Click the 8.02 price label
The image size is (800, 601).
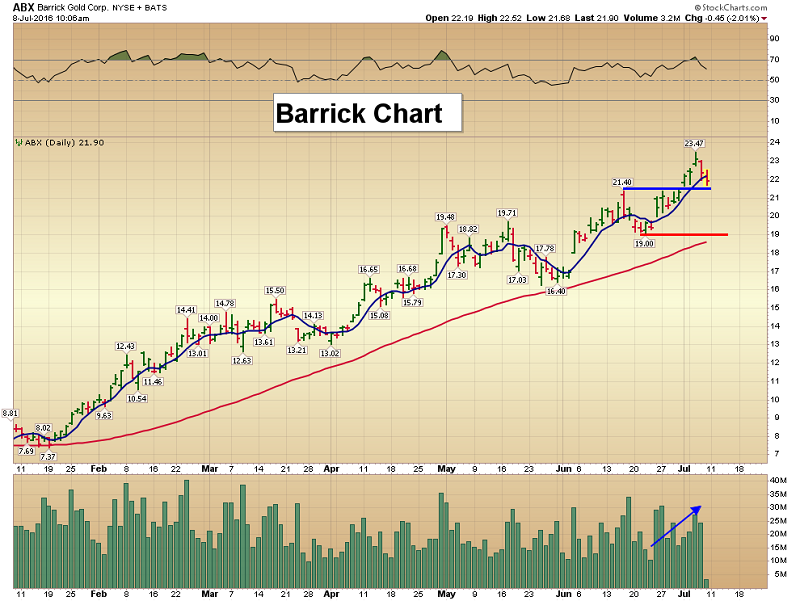43,428
